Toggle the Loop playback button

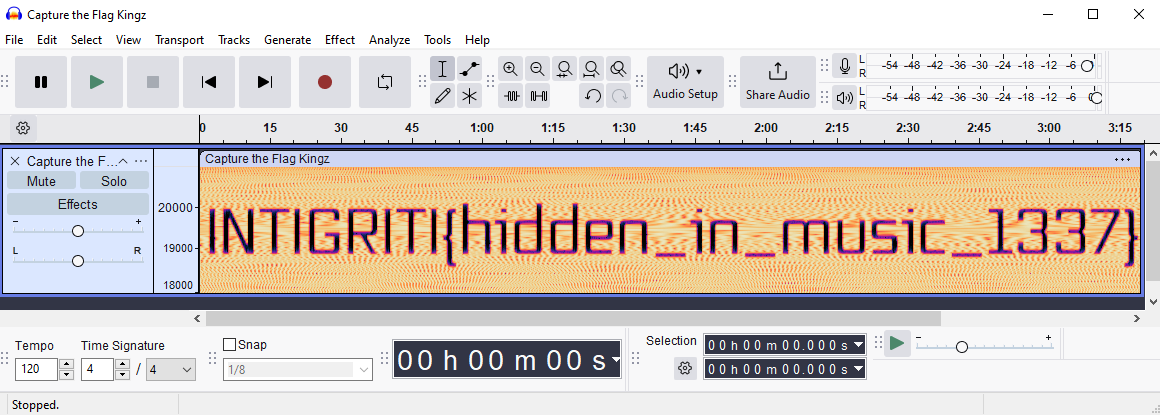click(385, 82)
